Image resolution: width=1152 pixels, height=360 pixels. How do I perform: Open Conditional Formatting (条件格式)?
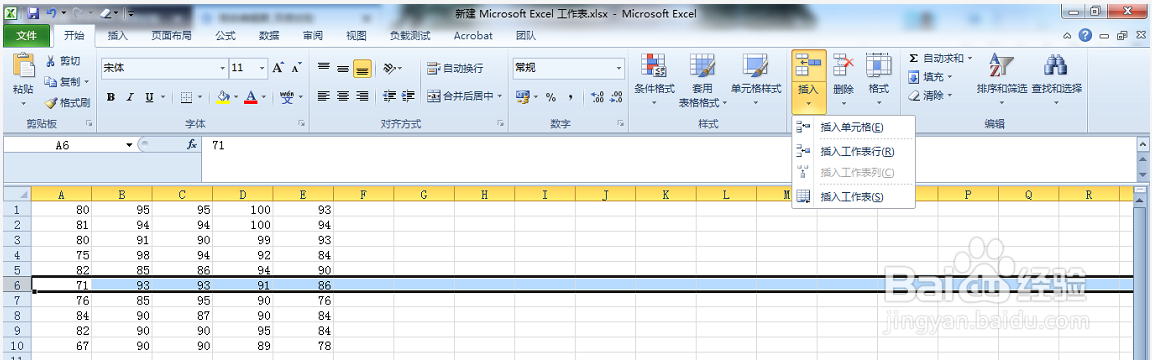(654, 80)
